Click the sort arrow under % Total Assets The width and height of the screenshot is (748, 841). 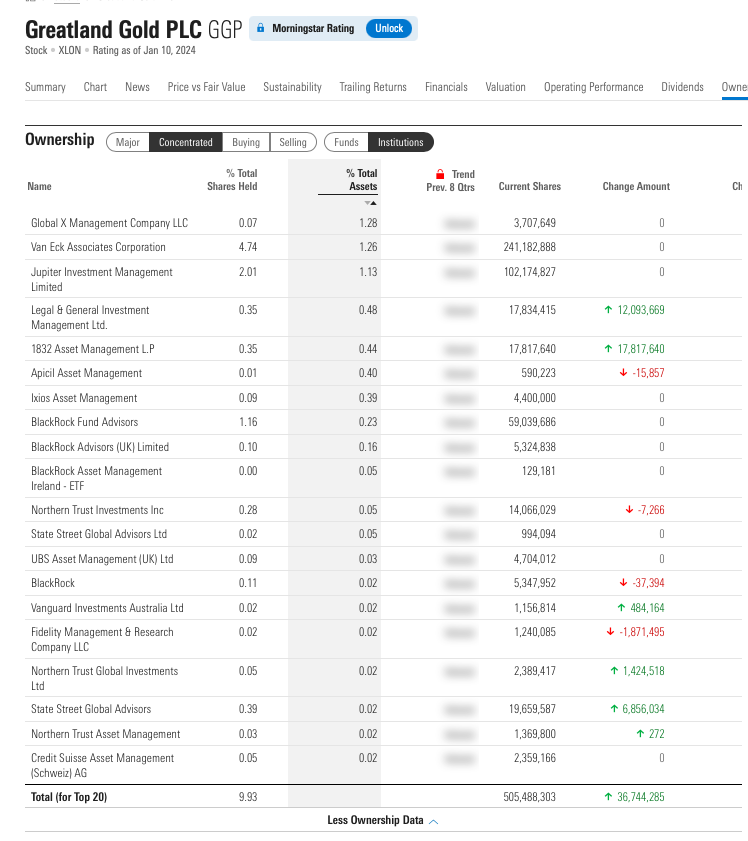tap(371, 203)
